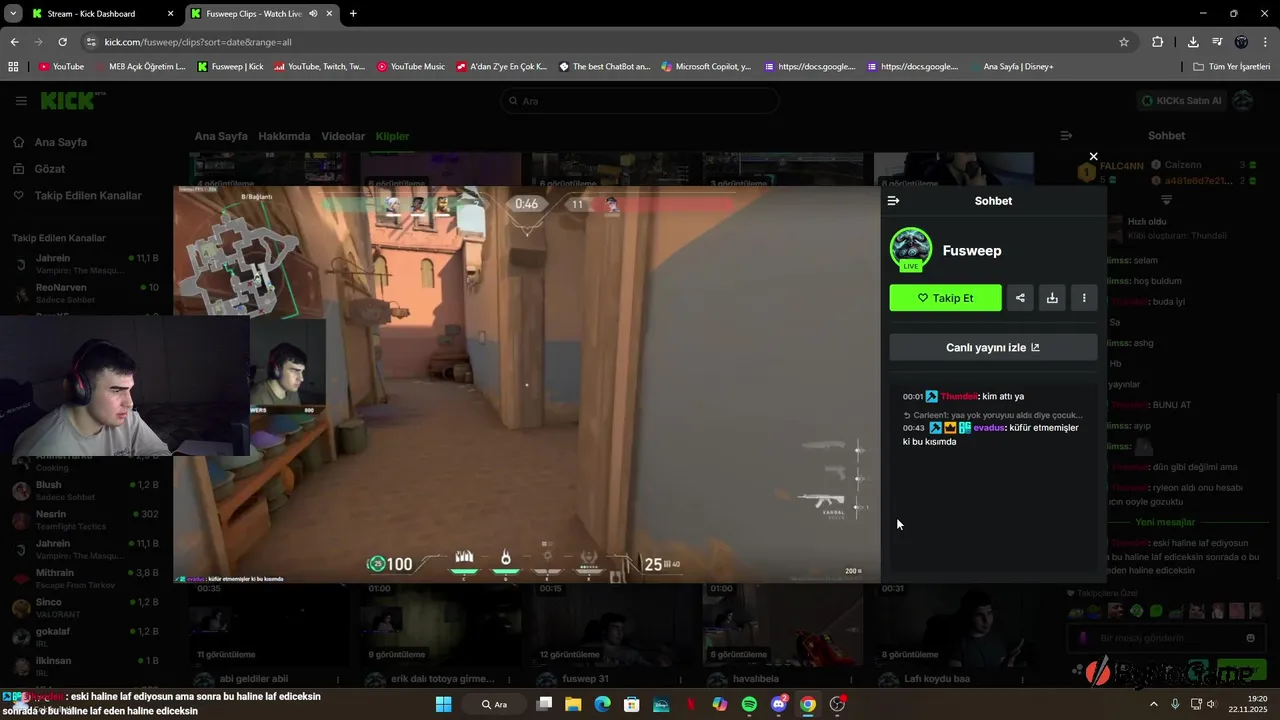Open the Nesrin channel in the sidebar
Viewport: 1280px width, 720px height.
[85, 520]
